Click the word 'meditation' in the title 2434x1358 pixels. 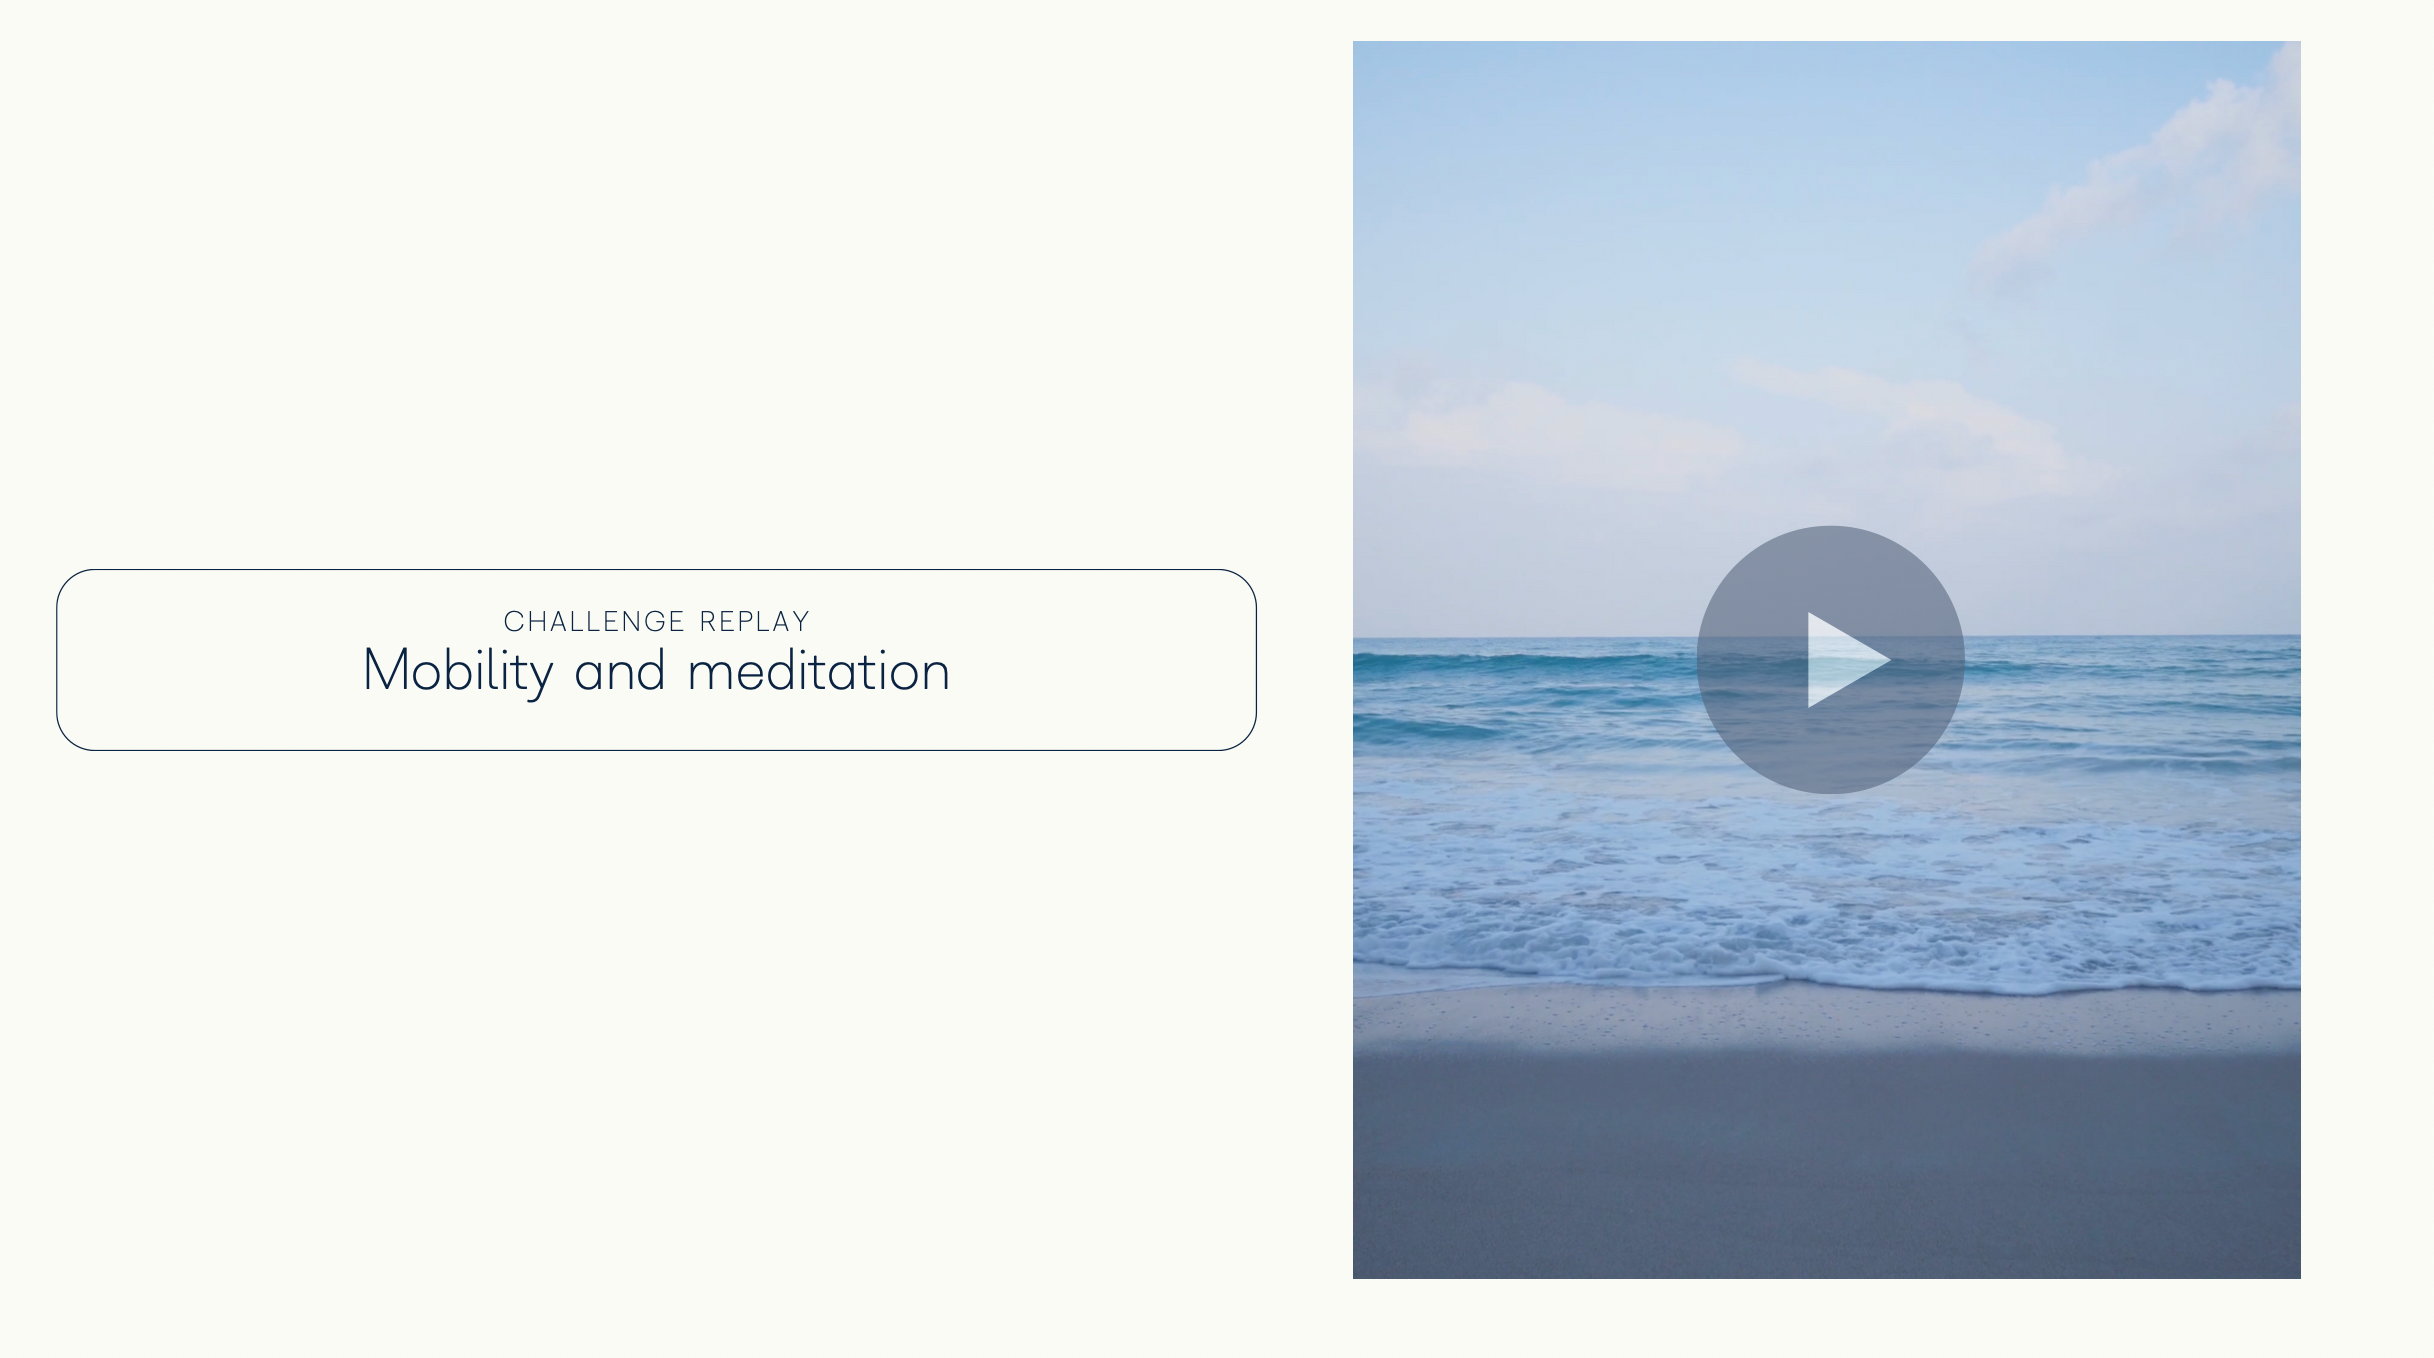point(819,671)
